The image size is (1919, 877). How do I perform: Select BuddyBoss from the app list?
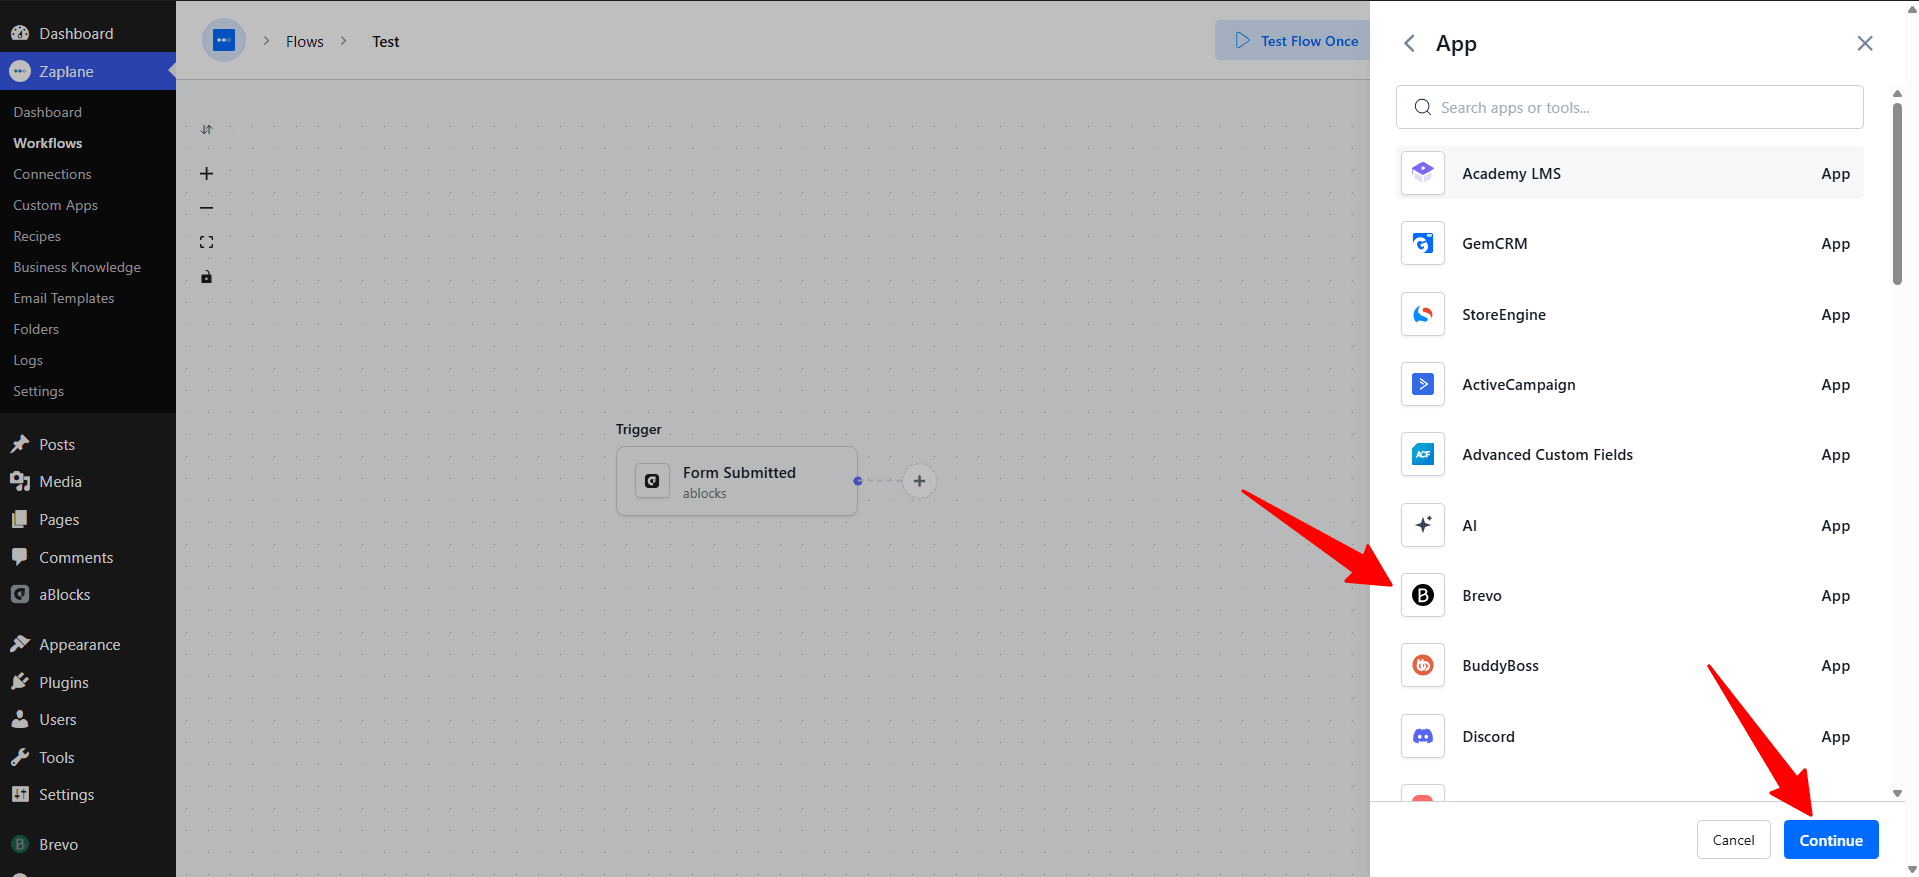tap(1630, 665)
